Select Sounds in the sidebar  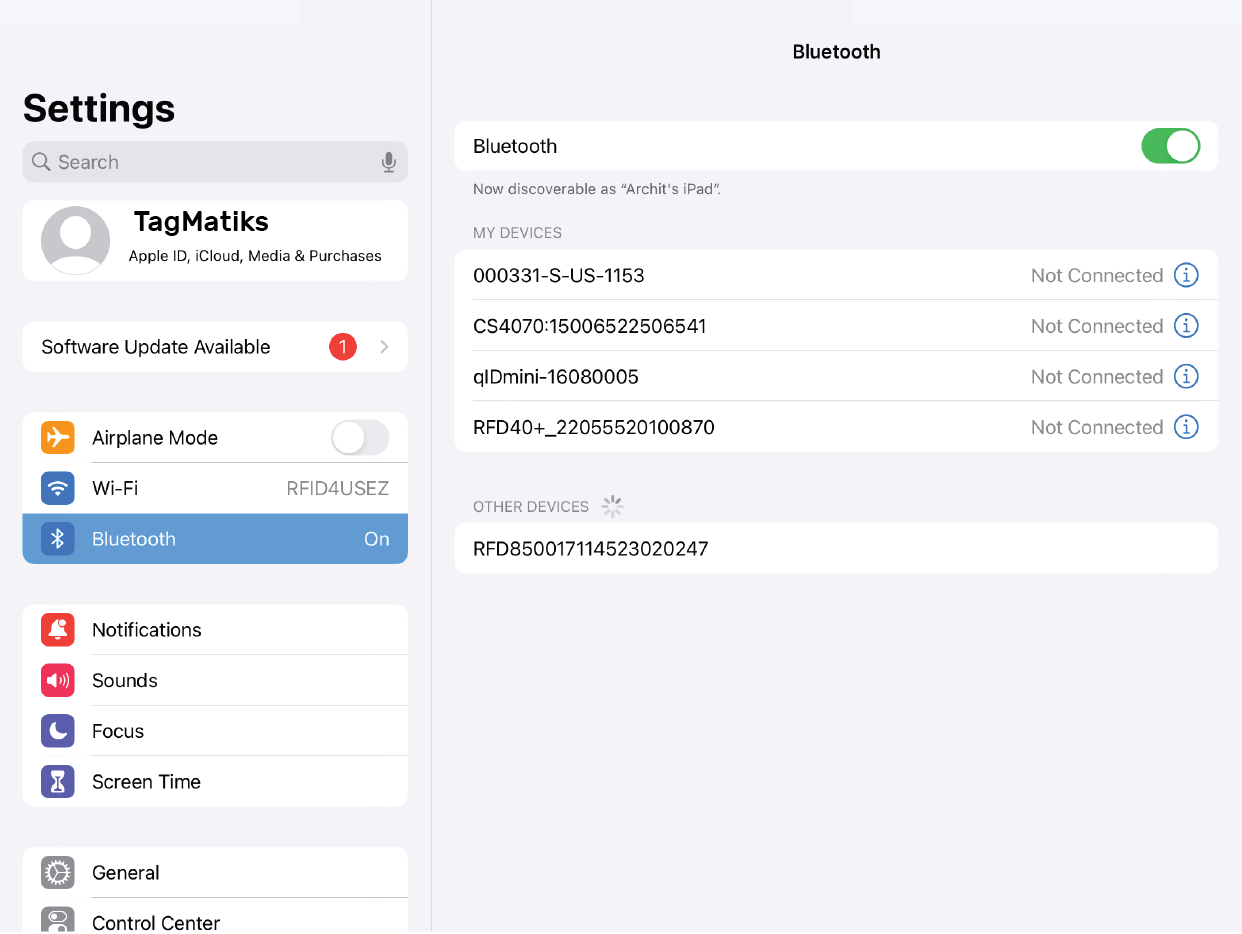(215, 681)
